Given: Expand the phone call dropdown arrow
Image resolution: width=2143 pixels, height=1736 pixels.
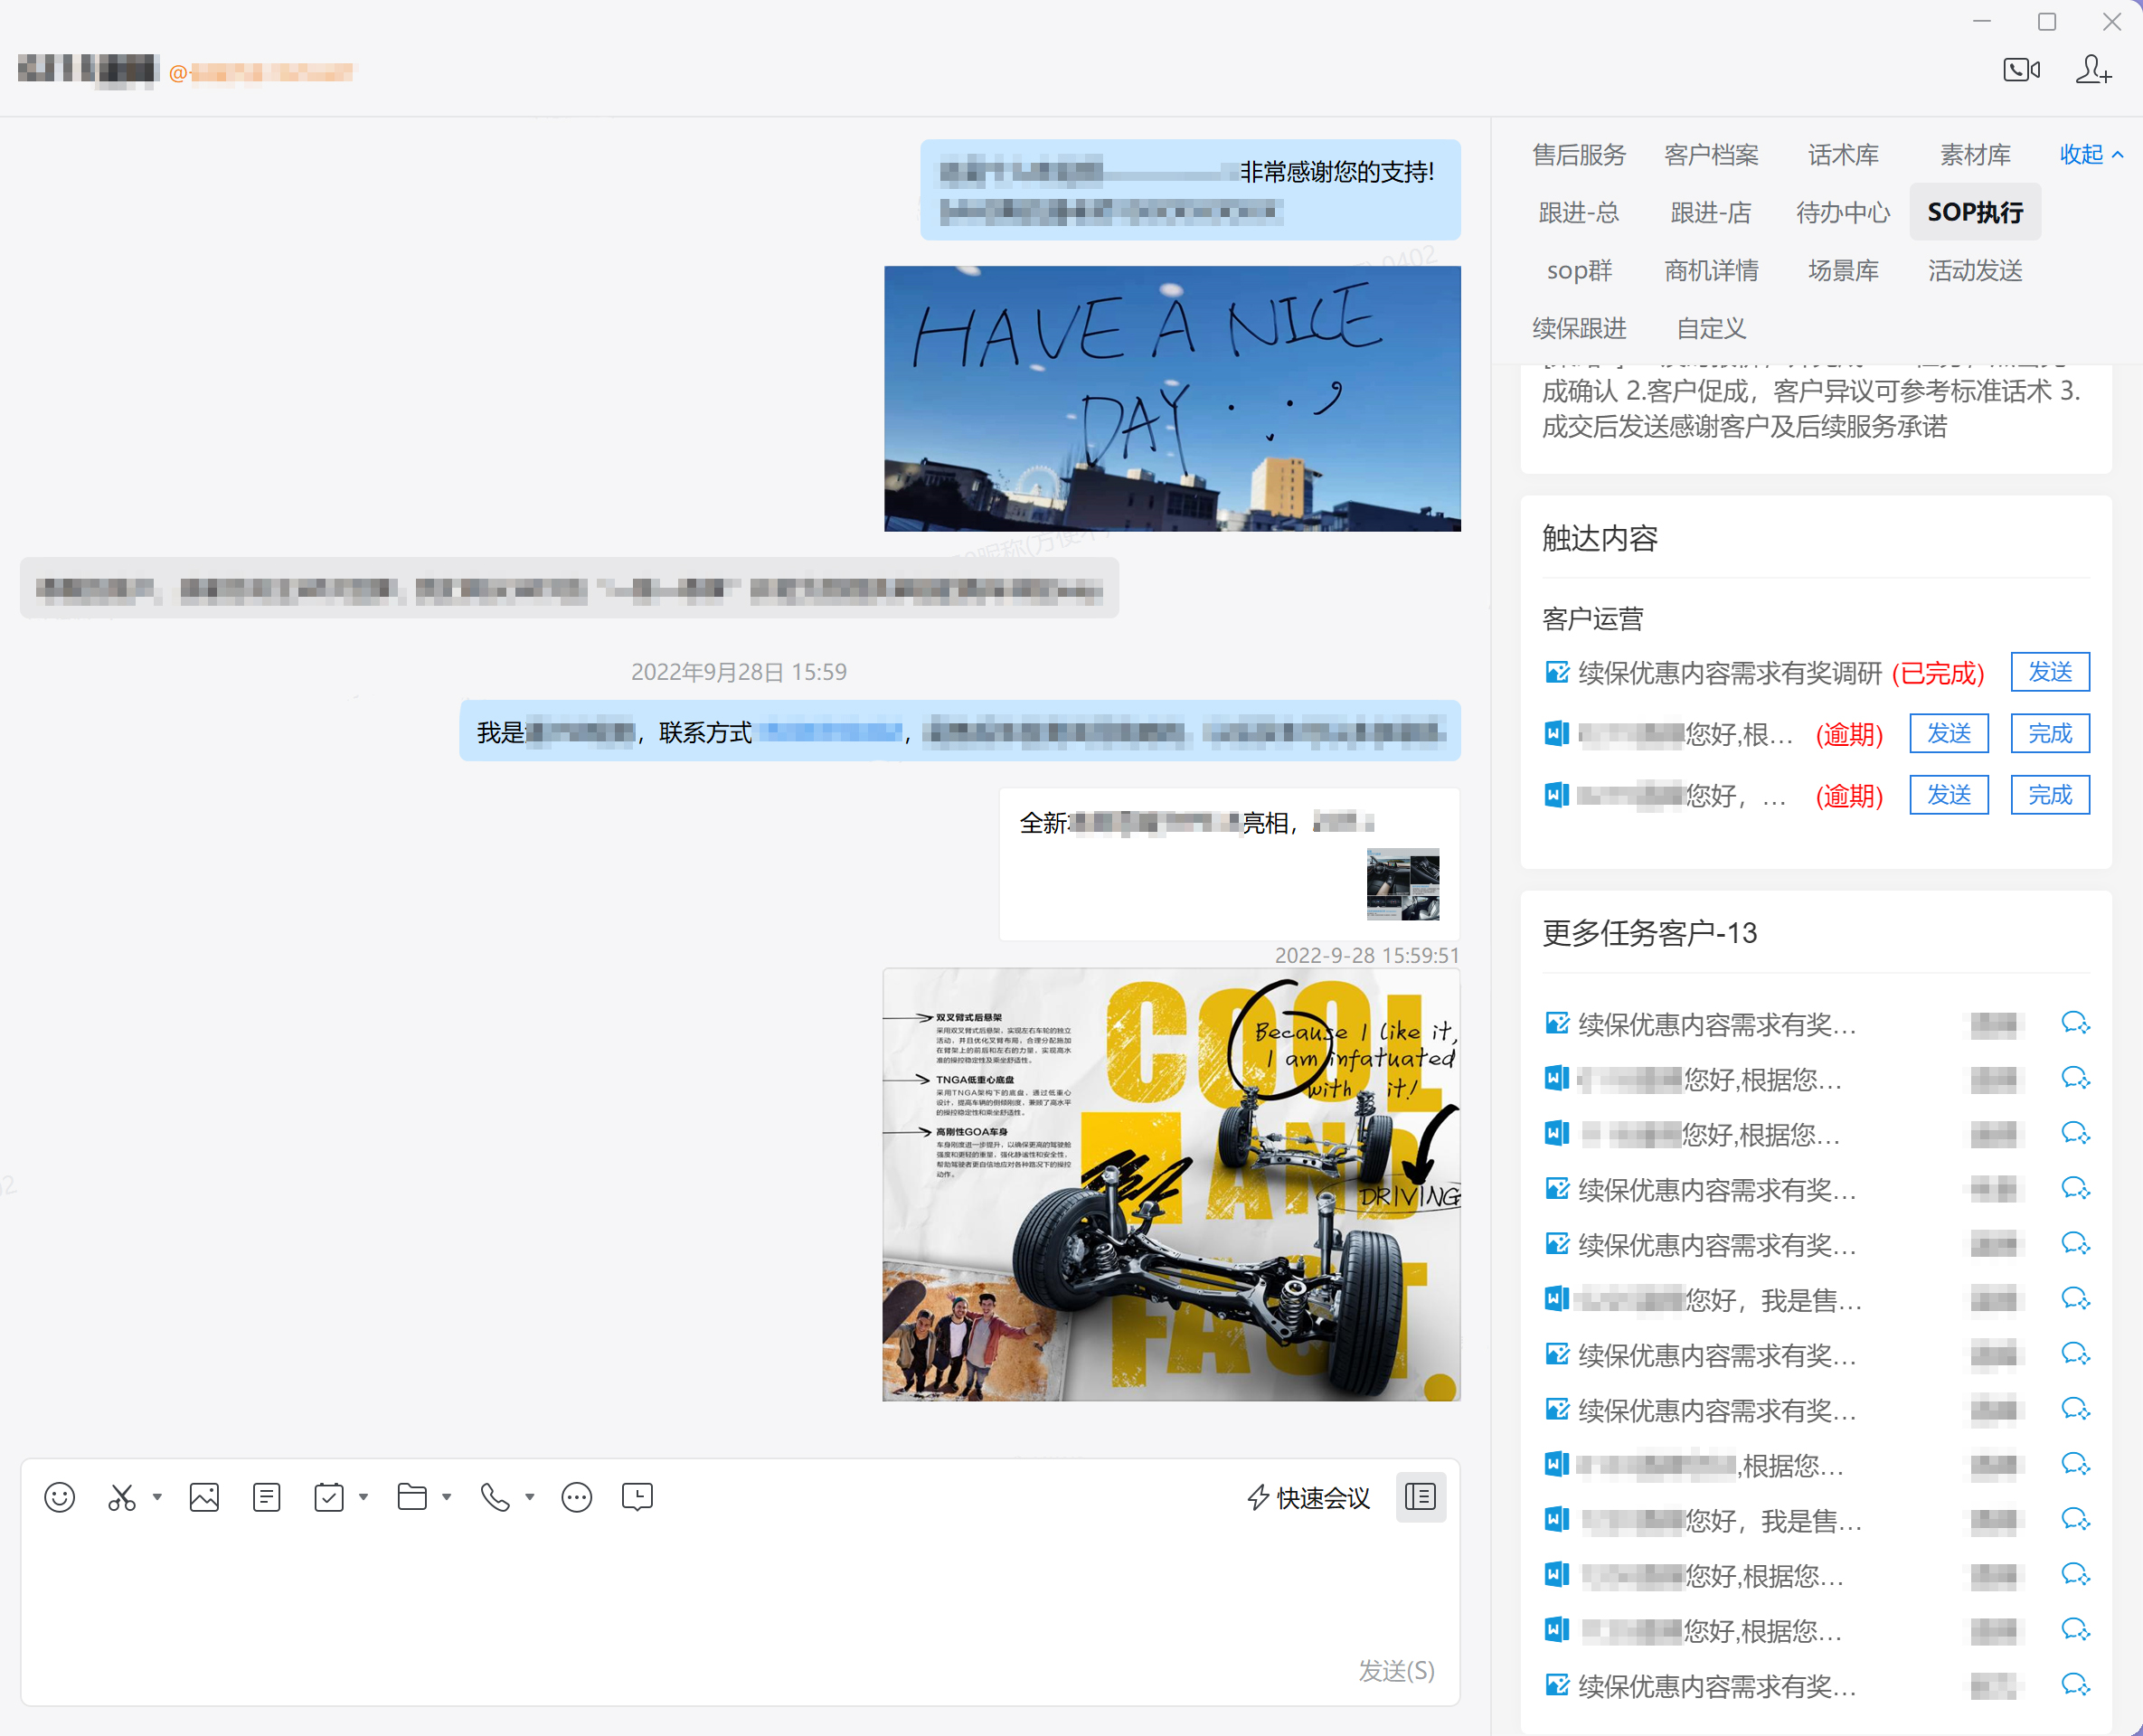Looking at the screenshot, I should click(x=530, y=1497).
